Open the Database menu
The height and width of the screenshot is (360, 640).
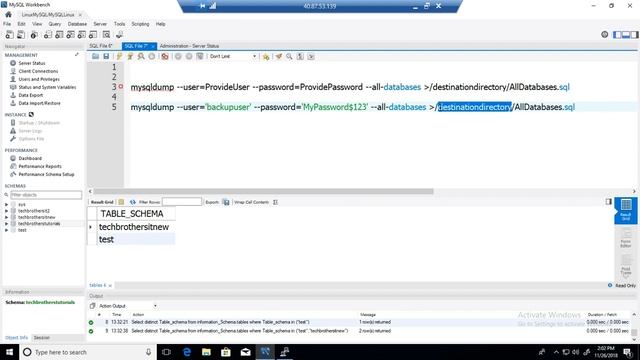pyautogui.click(x=77, y=24)
